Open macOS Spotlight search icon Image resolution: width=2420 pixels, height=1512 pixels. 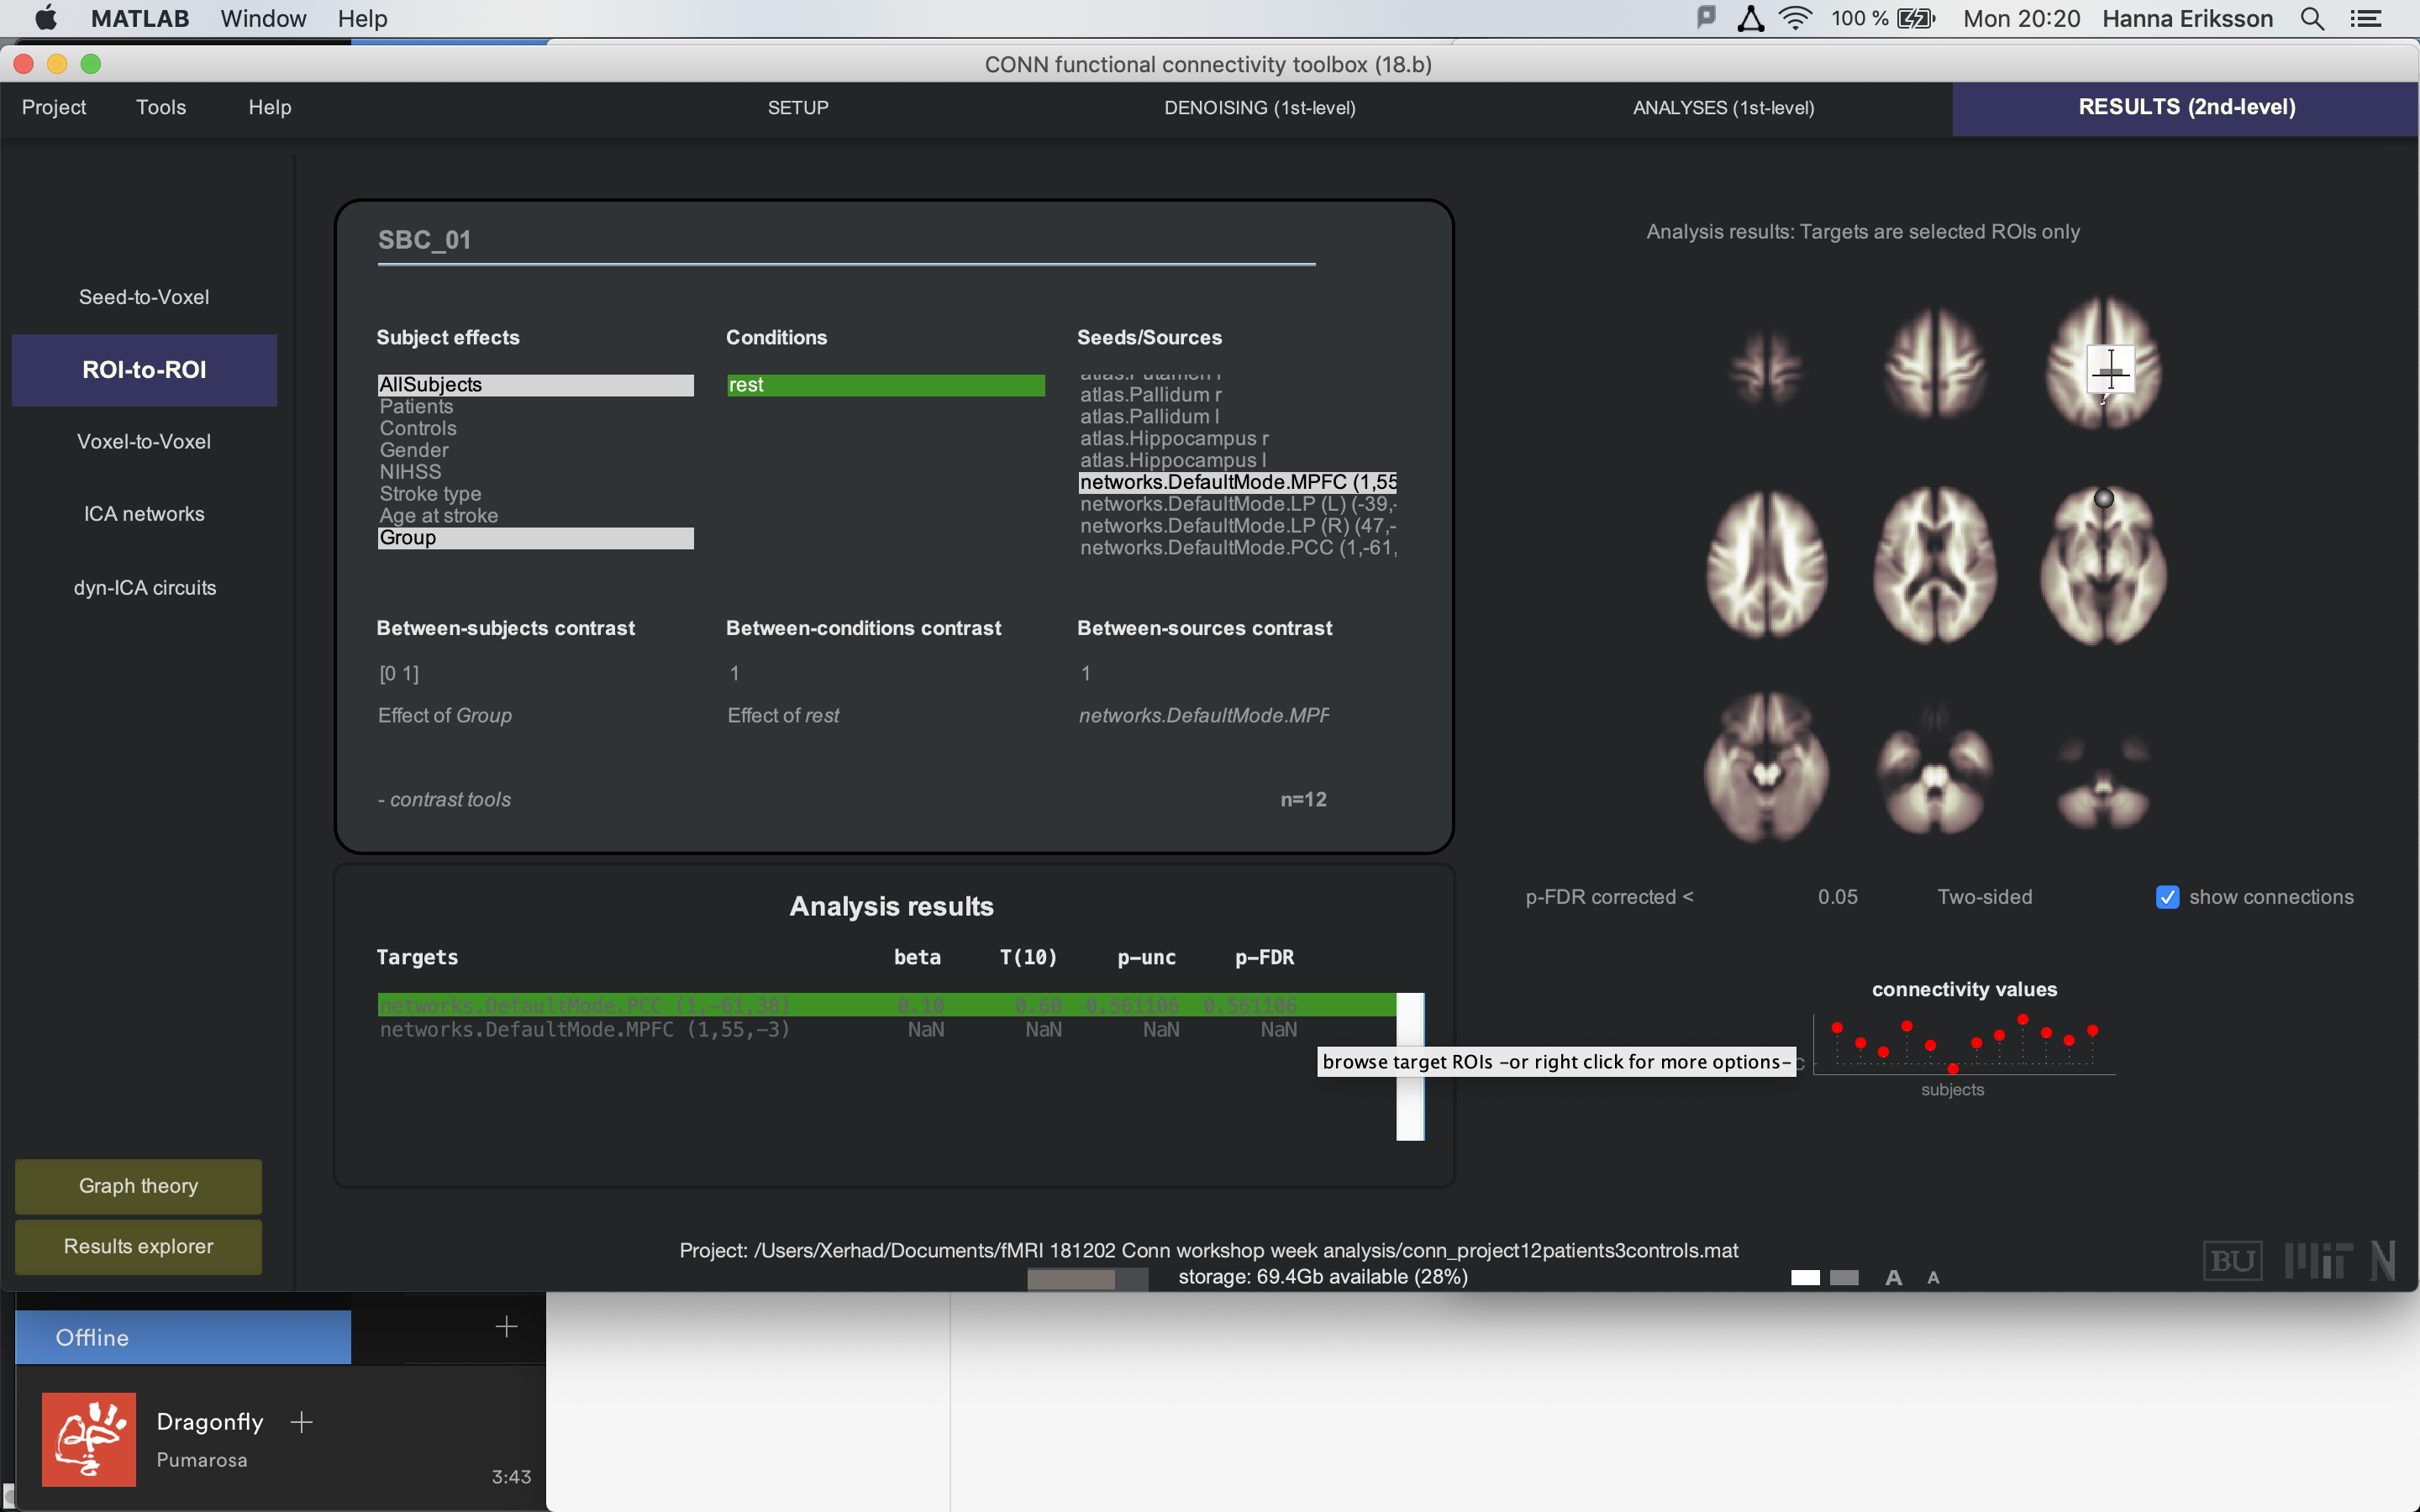pyautogui.click(x=2312, y=19)
